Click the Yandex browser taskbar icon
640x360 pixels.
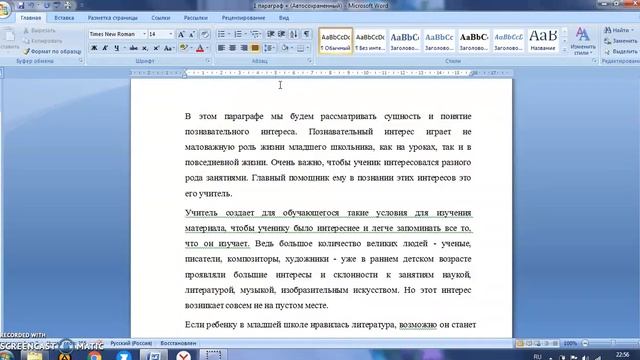coord(184,356)
